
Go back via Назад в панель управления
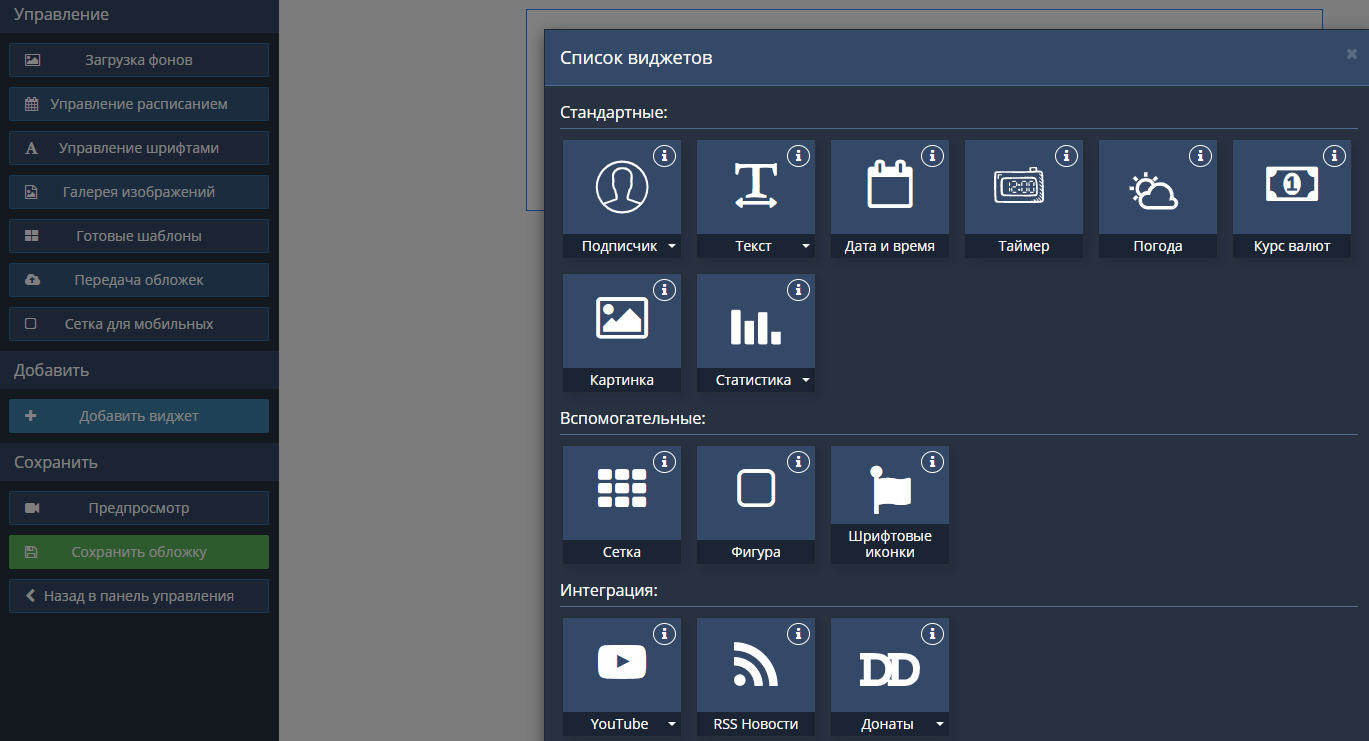tap(139, 596)
